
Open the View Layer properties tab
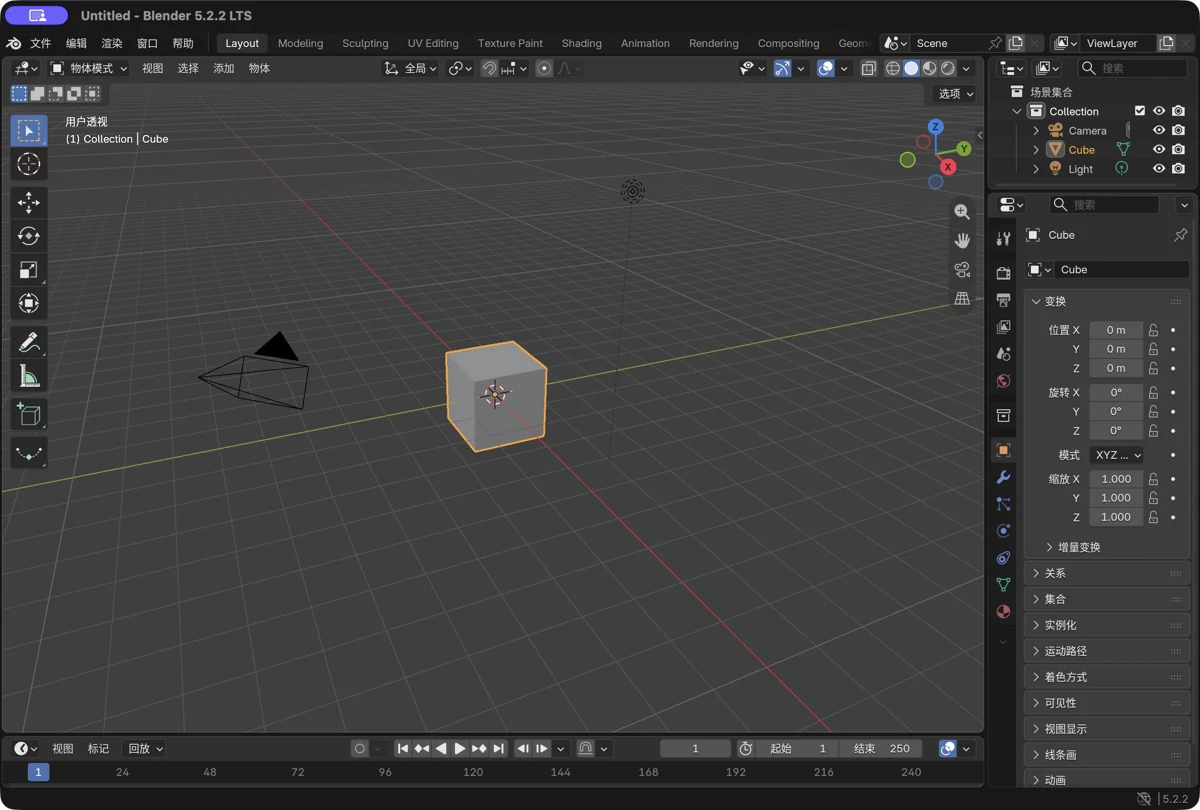click(1004, 327)
